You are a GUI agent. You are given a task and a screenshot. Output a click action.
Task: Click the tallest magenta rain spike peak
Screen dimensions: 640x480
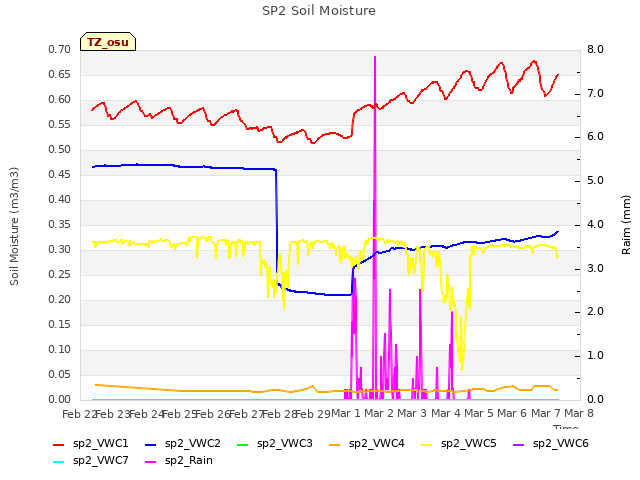pyautogui.click(x=375, y=57)
